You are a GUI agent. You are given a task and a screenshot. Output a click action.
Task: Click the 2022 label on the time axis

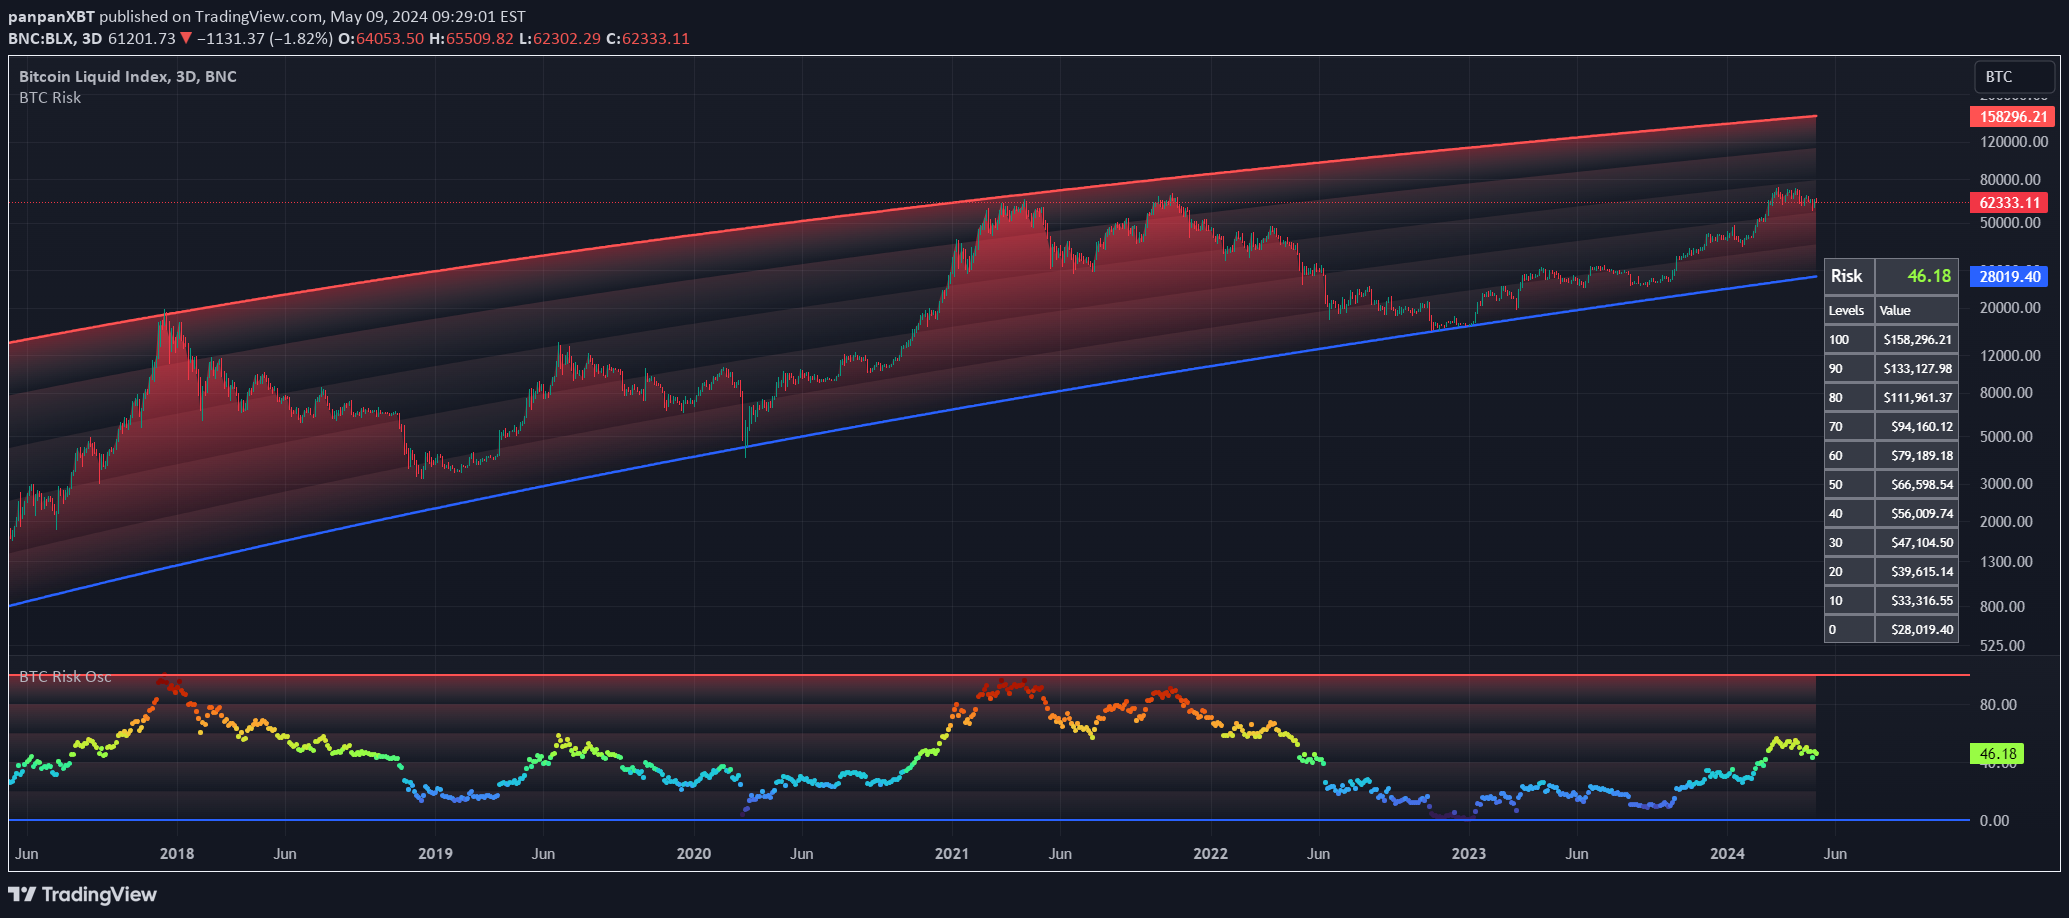(1211, 853)
